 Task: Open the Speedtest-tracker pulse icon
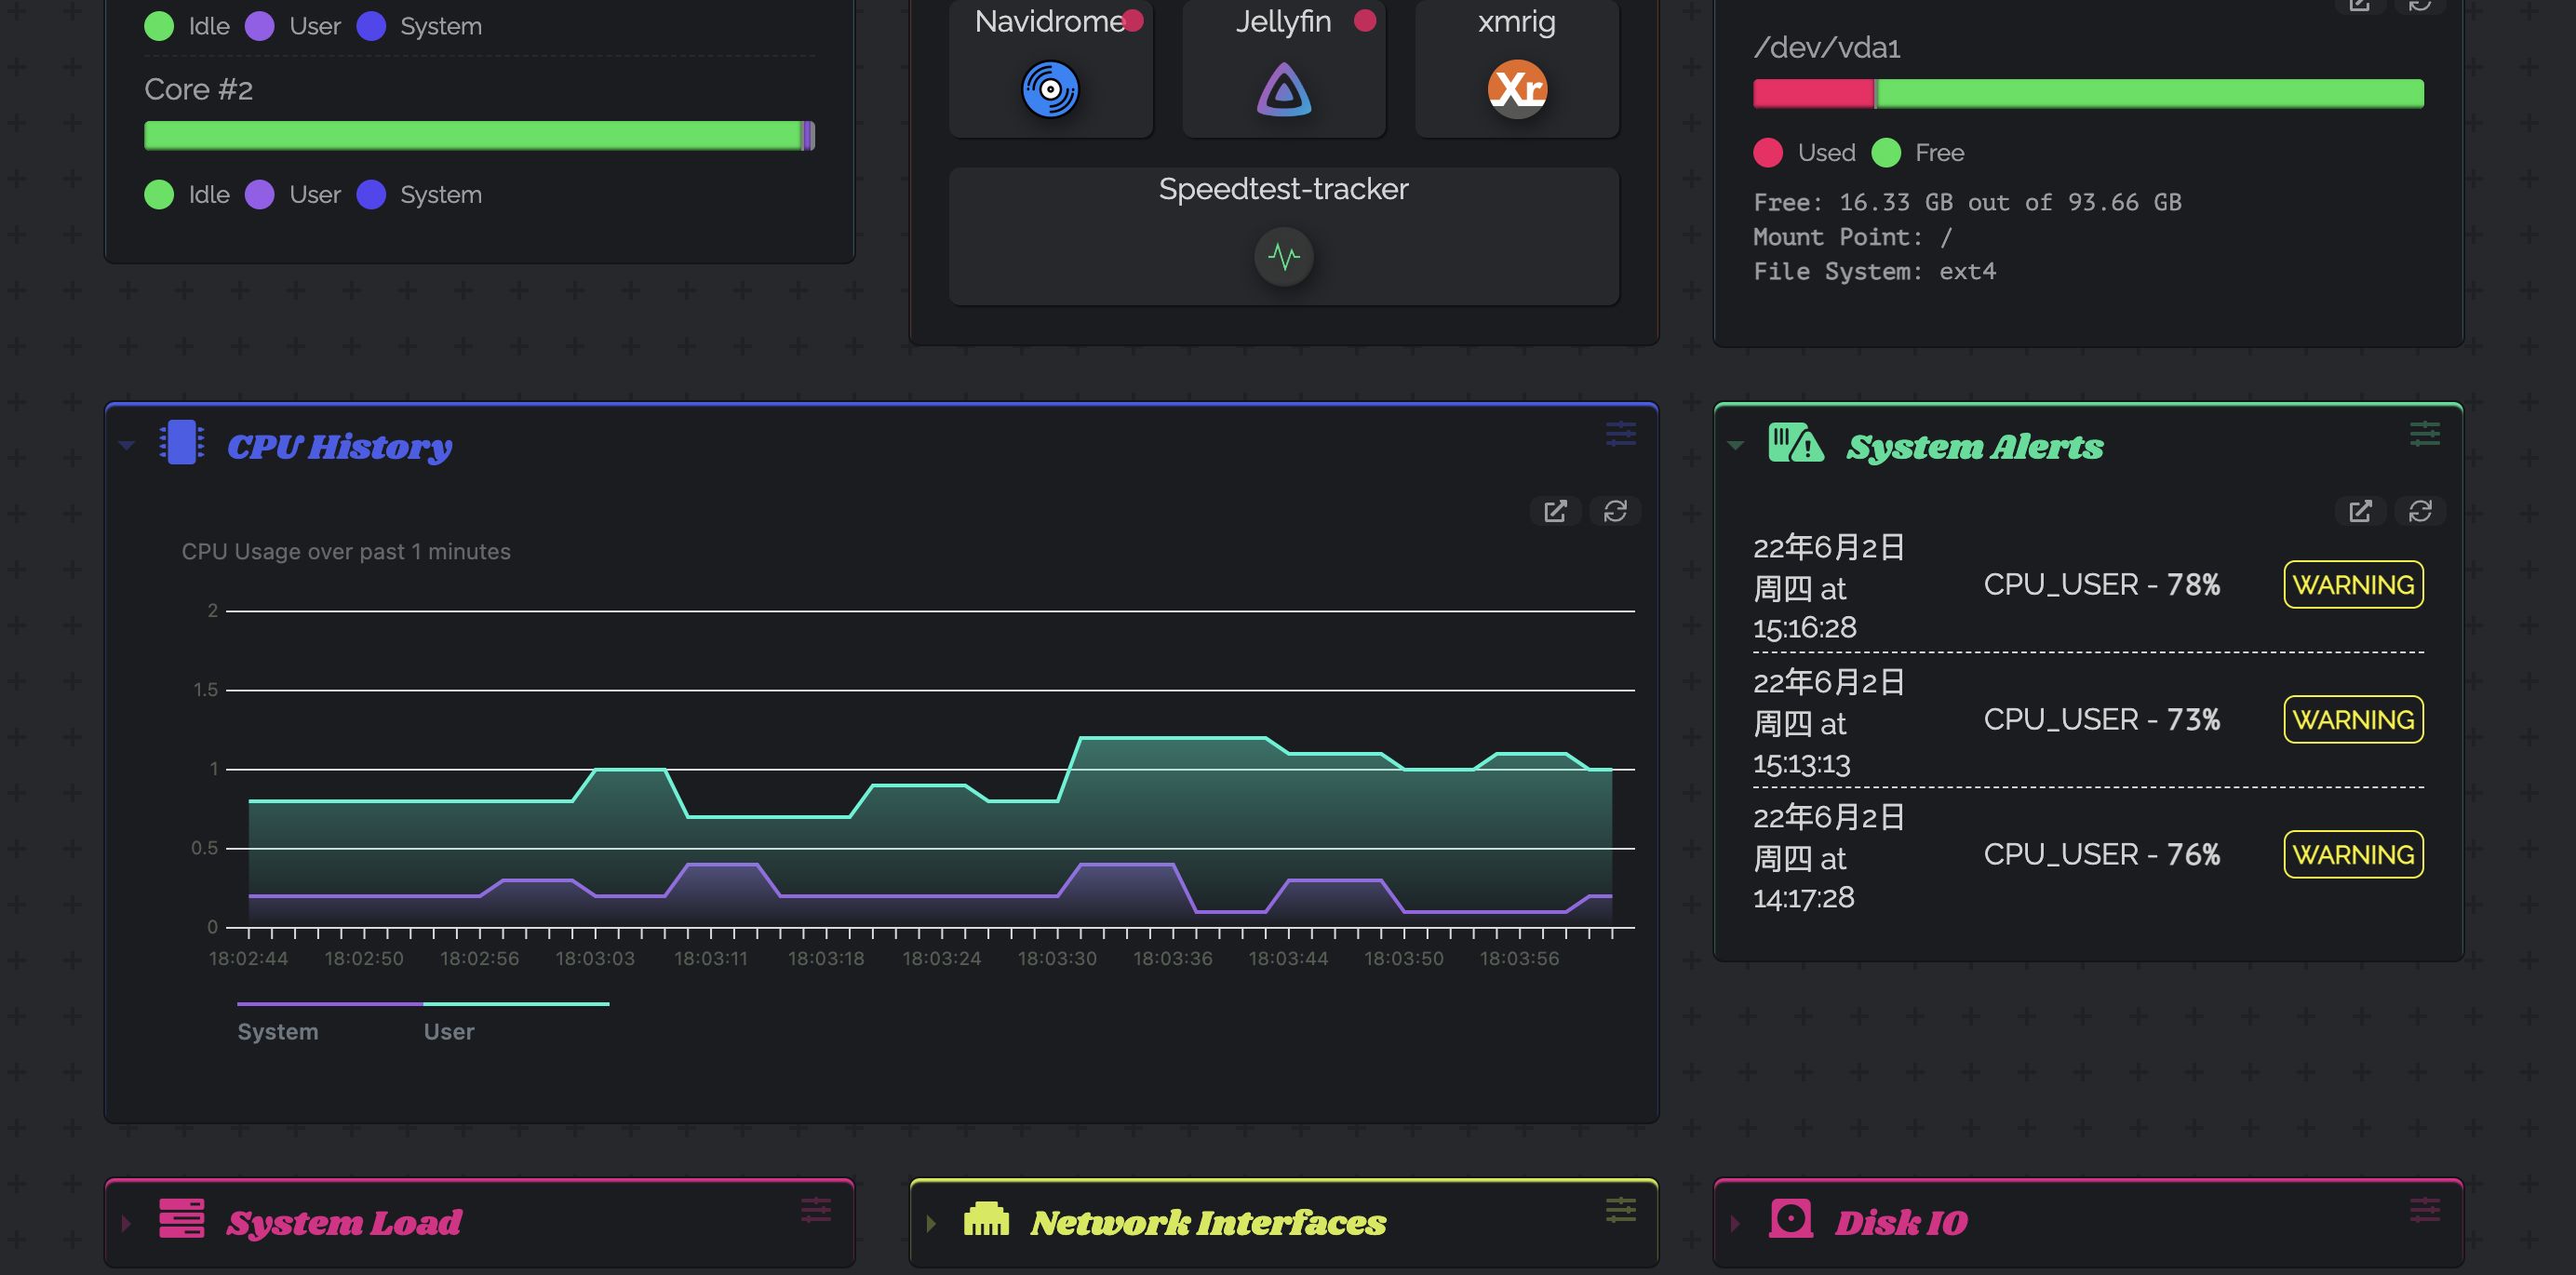click(x=1283, y=257)
